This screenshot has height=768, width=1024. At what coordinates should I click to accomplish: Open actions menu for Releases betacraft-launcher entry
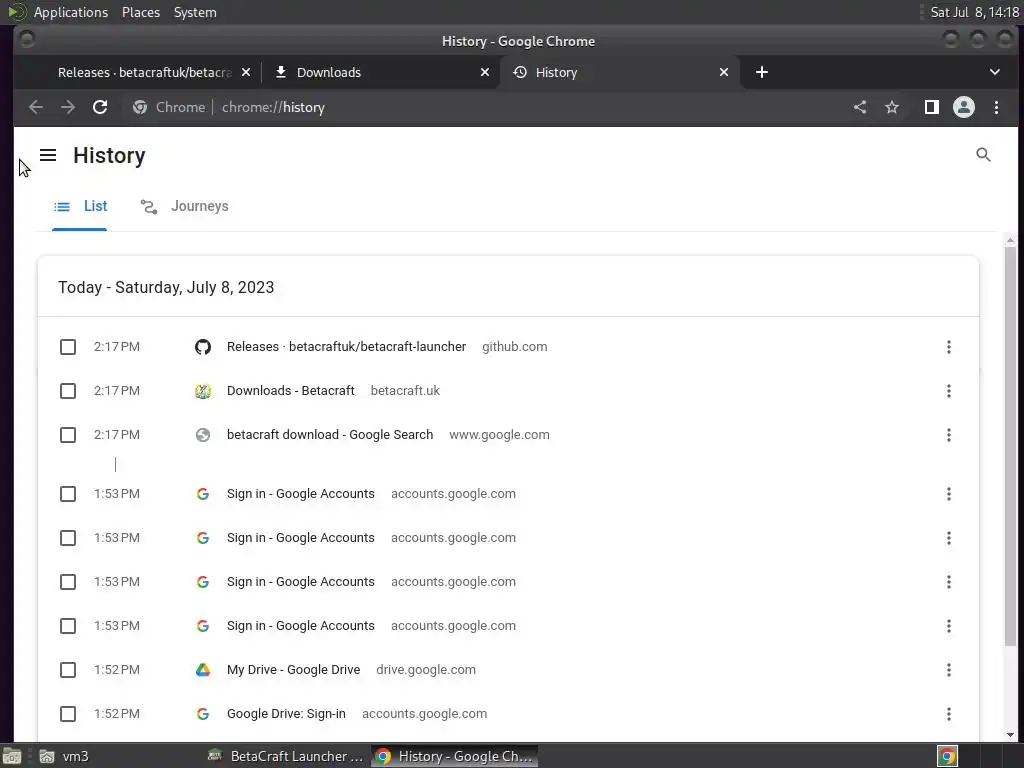948,347
